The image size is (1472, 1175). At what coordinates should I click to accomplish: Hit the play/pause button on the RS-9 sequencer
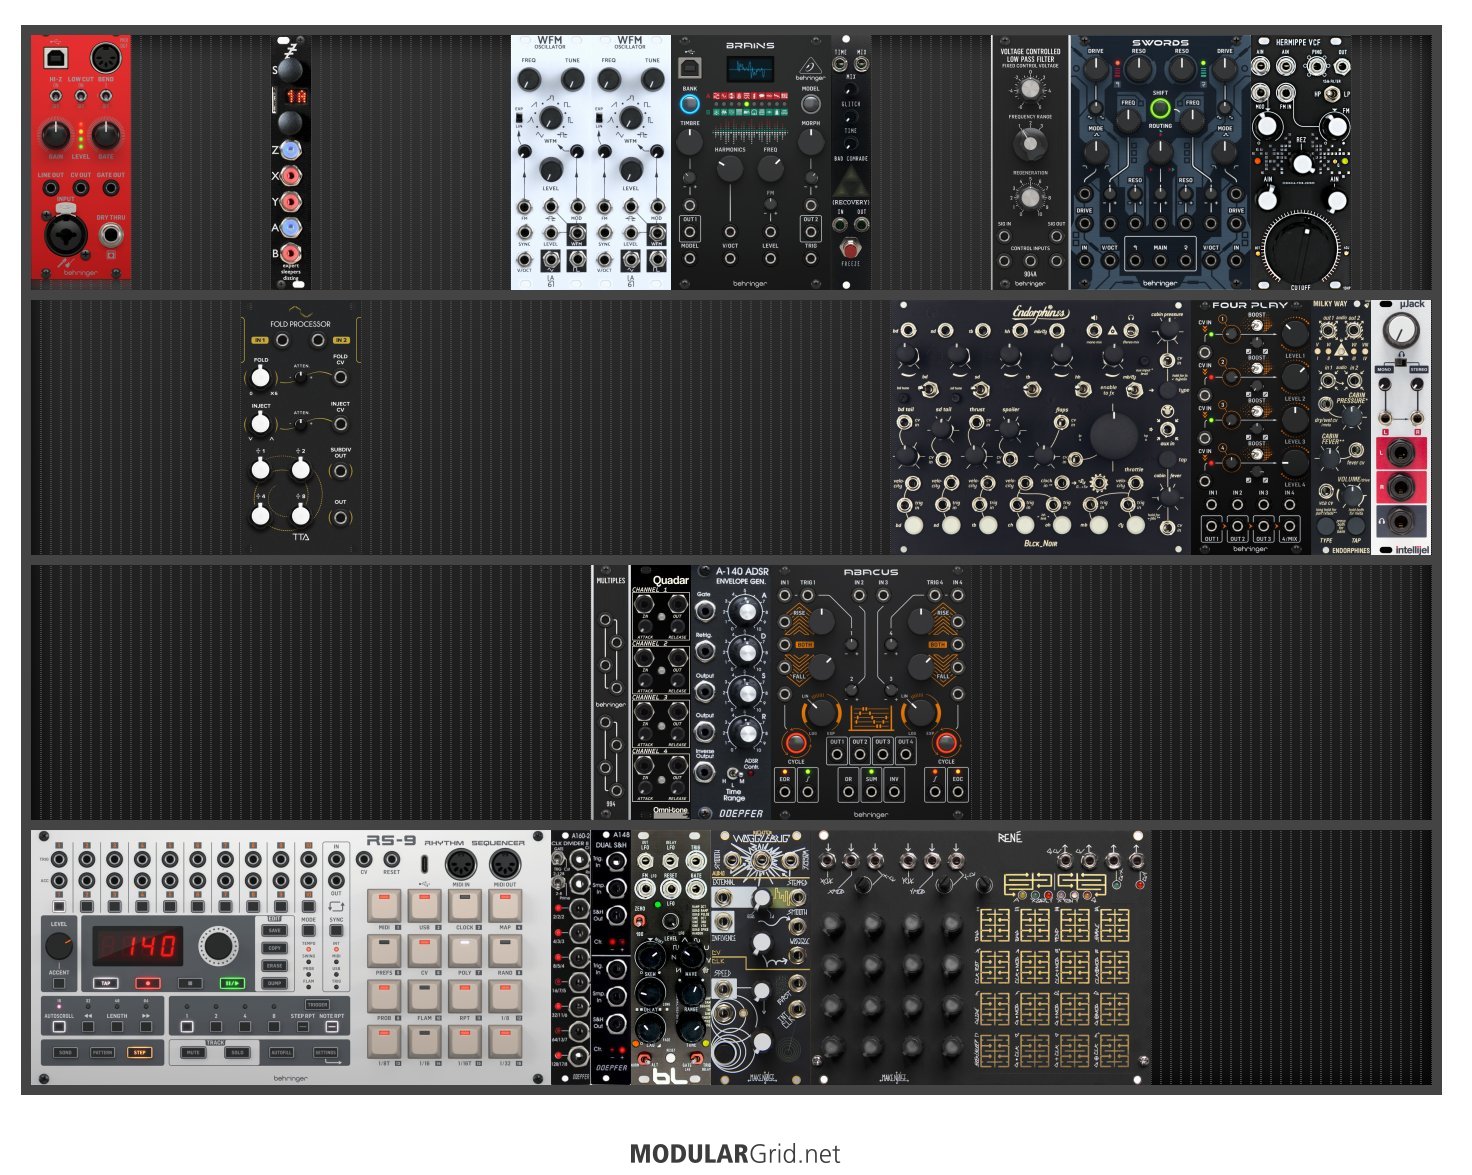(232, 983)
